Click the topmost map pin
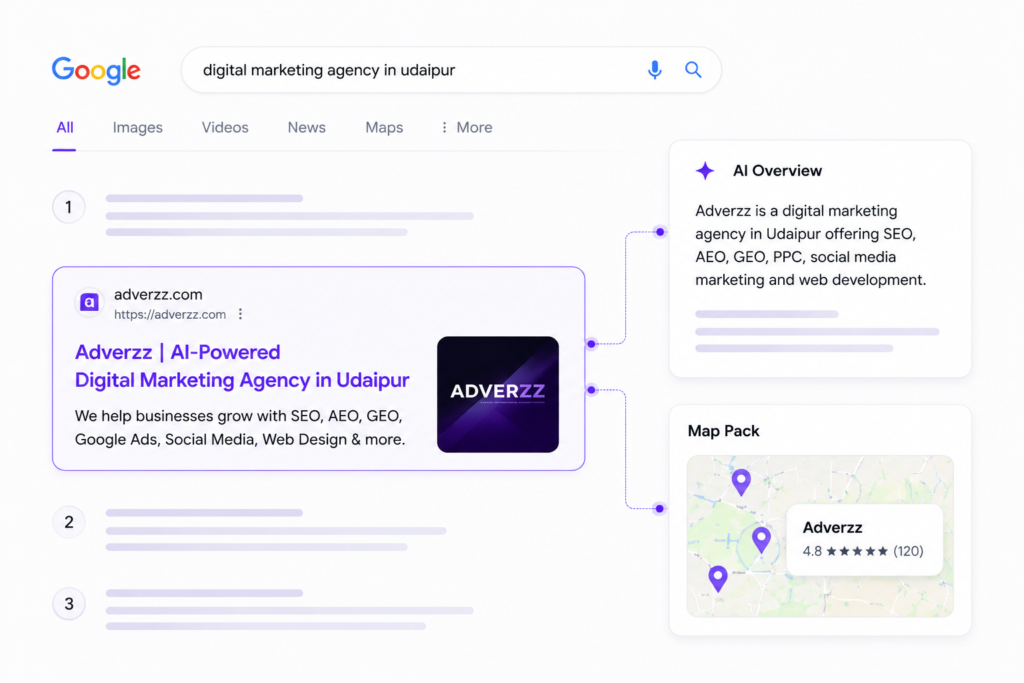 [x=741, y=482]
